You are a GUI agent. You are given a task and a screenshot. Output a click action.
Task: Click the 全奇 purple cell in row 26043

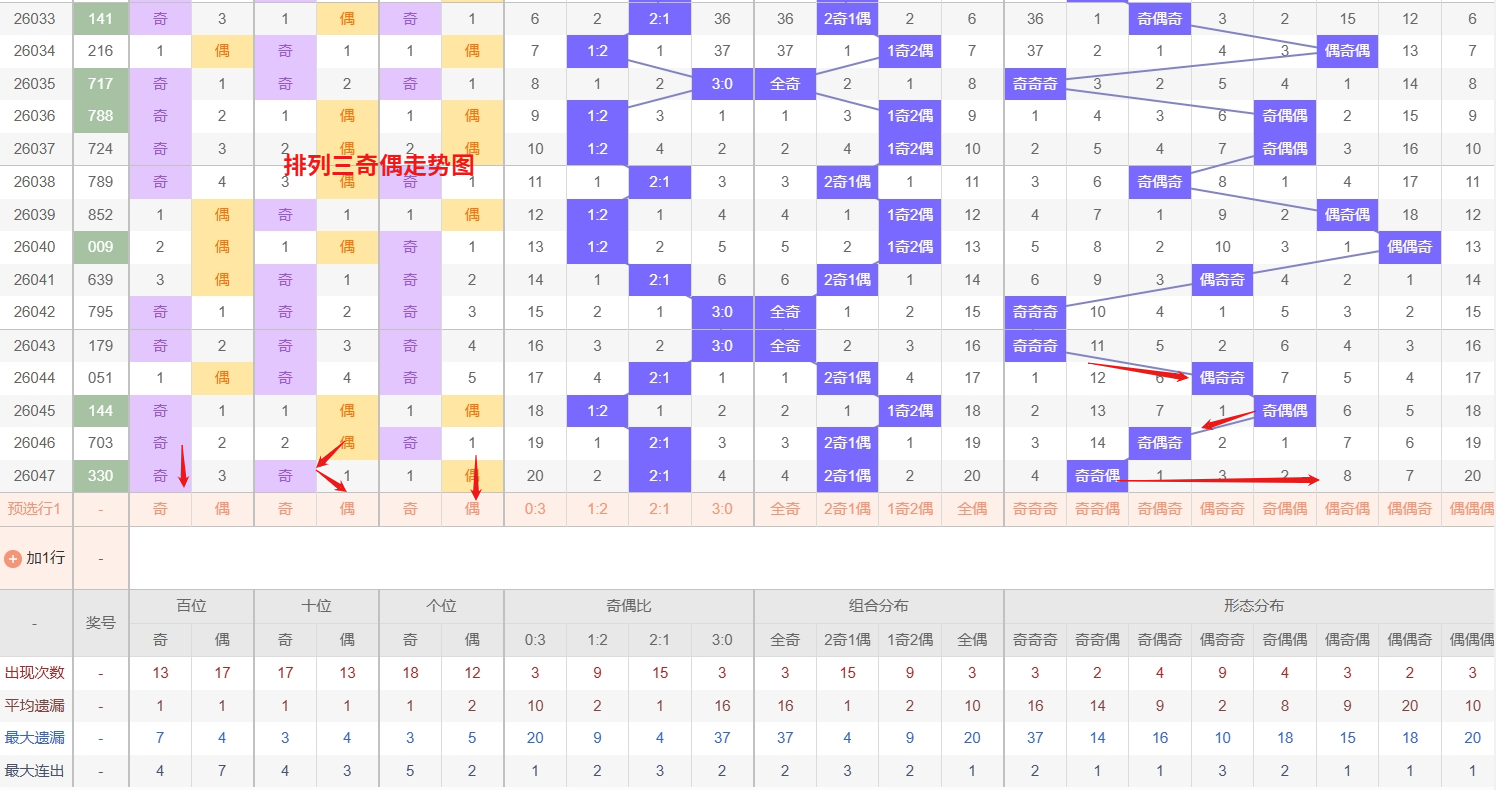(x=785, y=346)
